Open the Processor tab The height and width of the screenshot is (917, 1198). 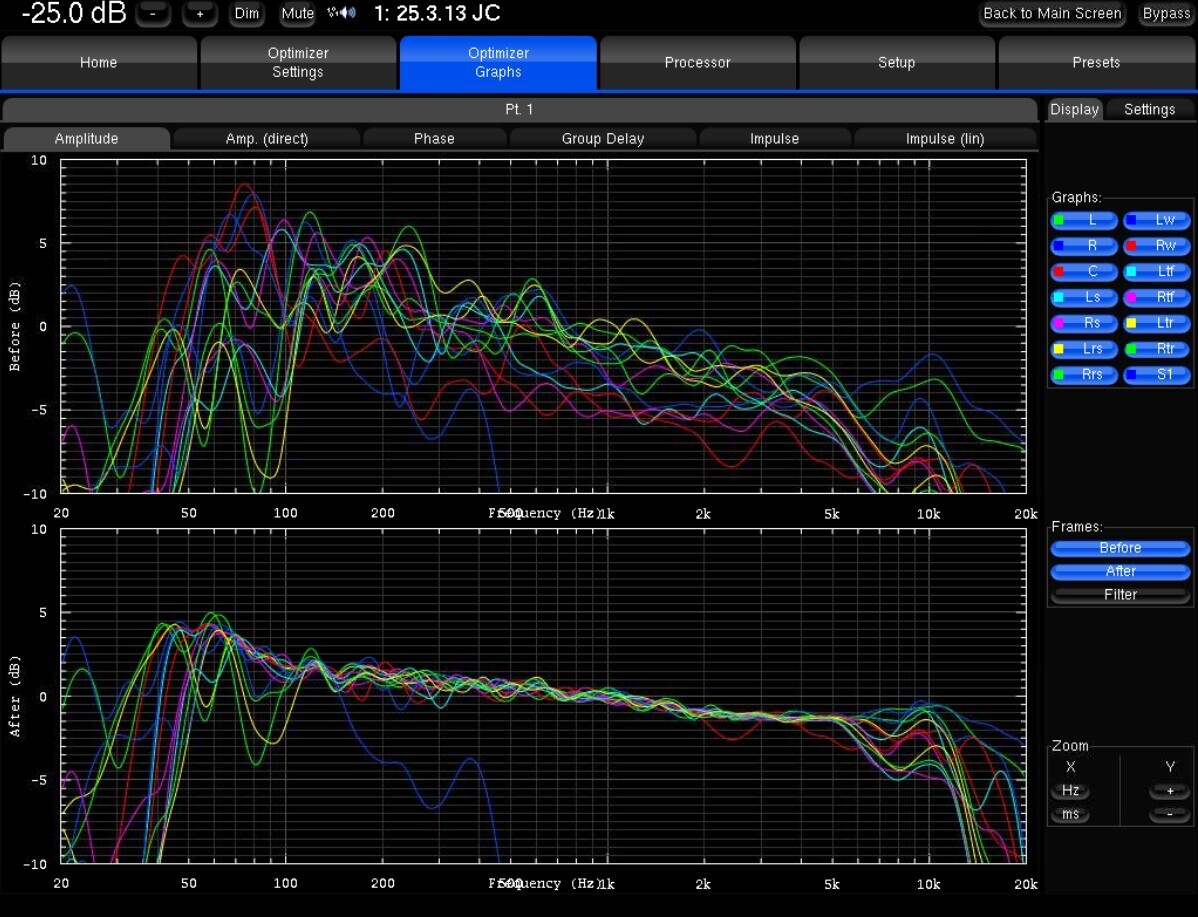697,63
